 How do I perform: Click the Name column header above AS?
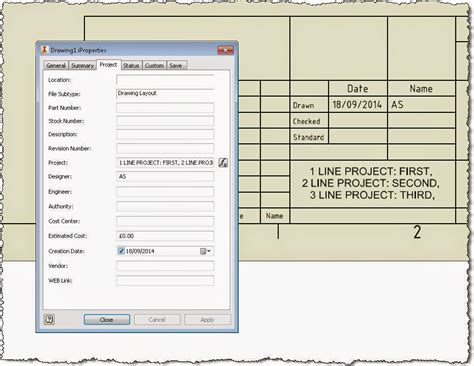pyautogui.click(x=421, y=89)
